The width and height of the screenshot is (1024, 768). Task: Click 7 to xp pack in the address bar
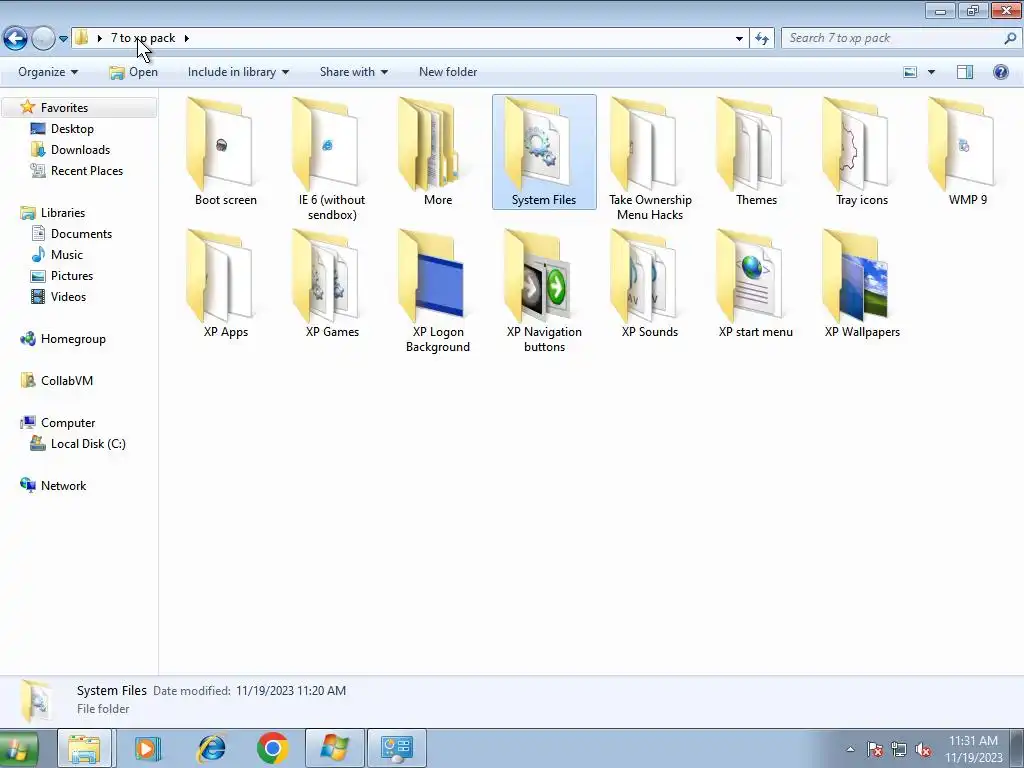pos(143,38)
